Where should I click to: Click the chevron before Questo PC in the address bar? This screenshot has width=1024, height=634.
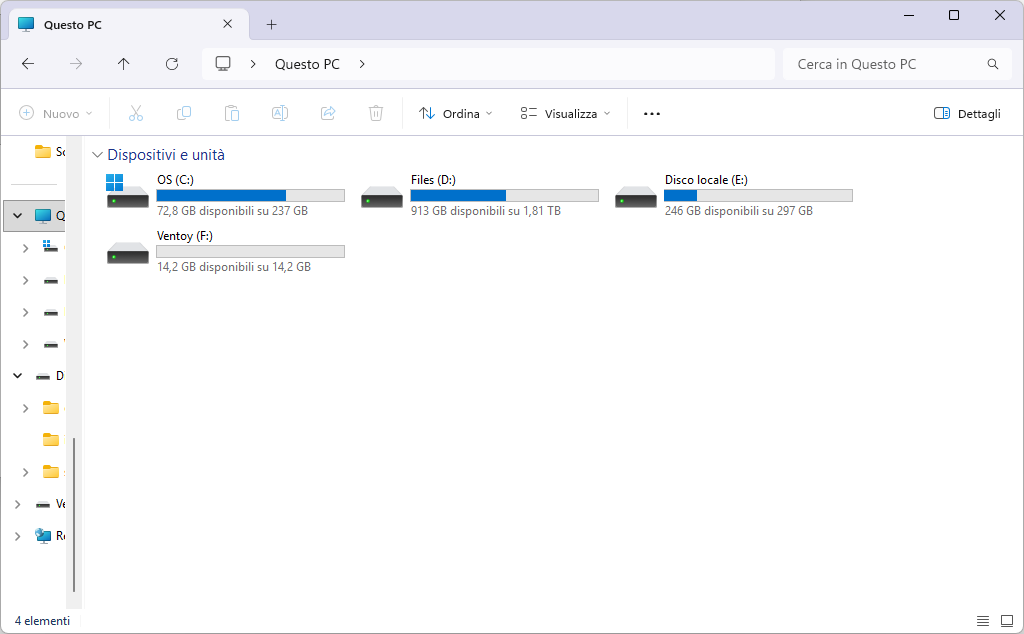tap(253, 64)
